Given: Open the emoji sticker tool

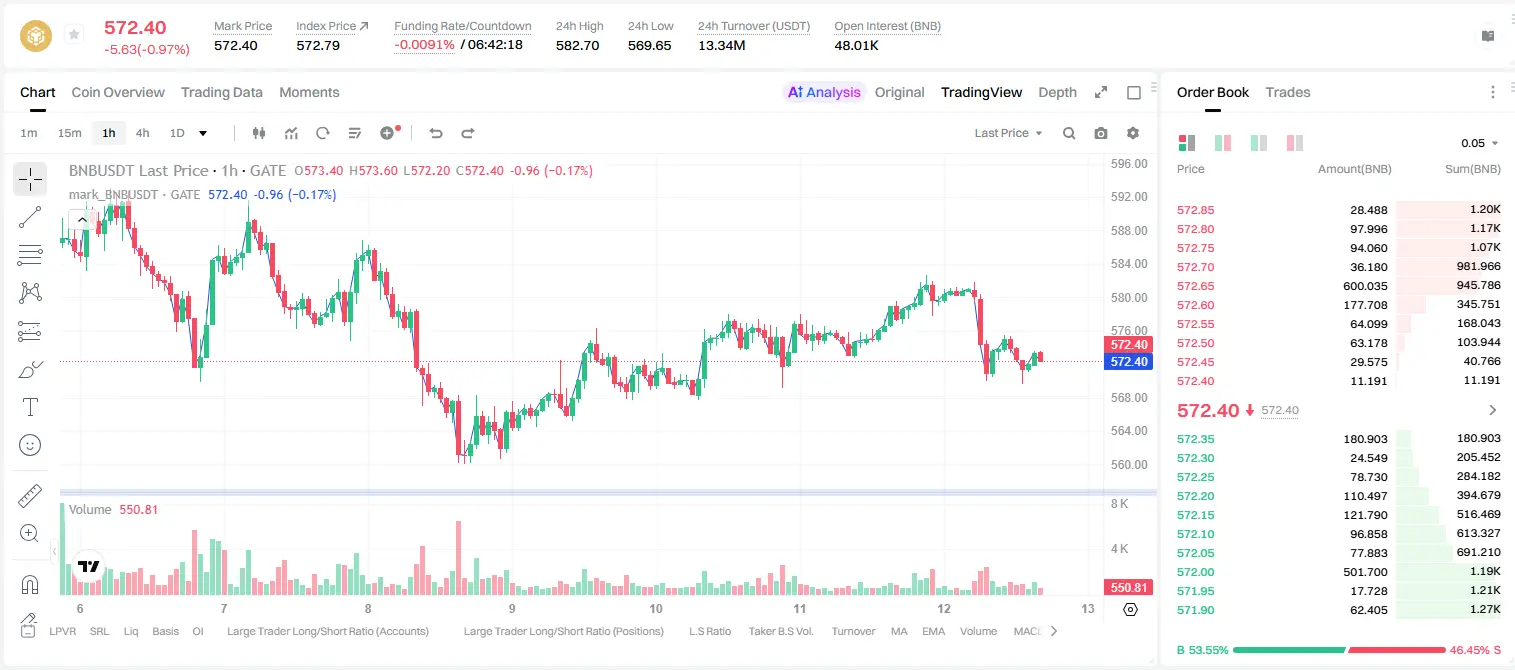Looking at the screenshot, I should tap(30, 445).
